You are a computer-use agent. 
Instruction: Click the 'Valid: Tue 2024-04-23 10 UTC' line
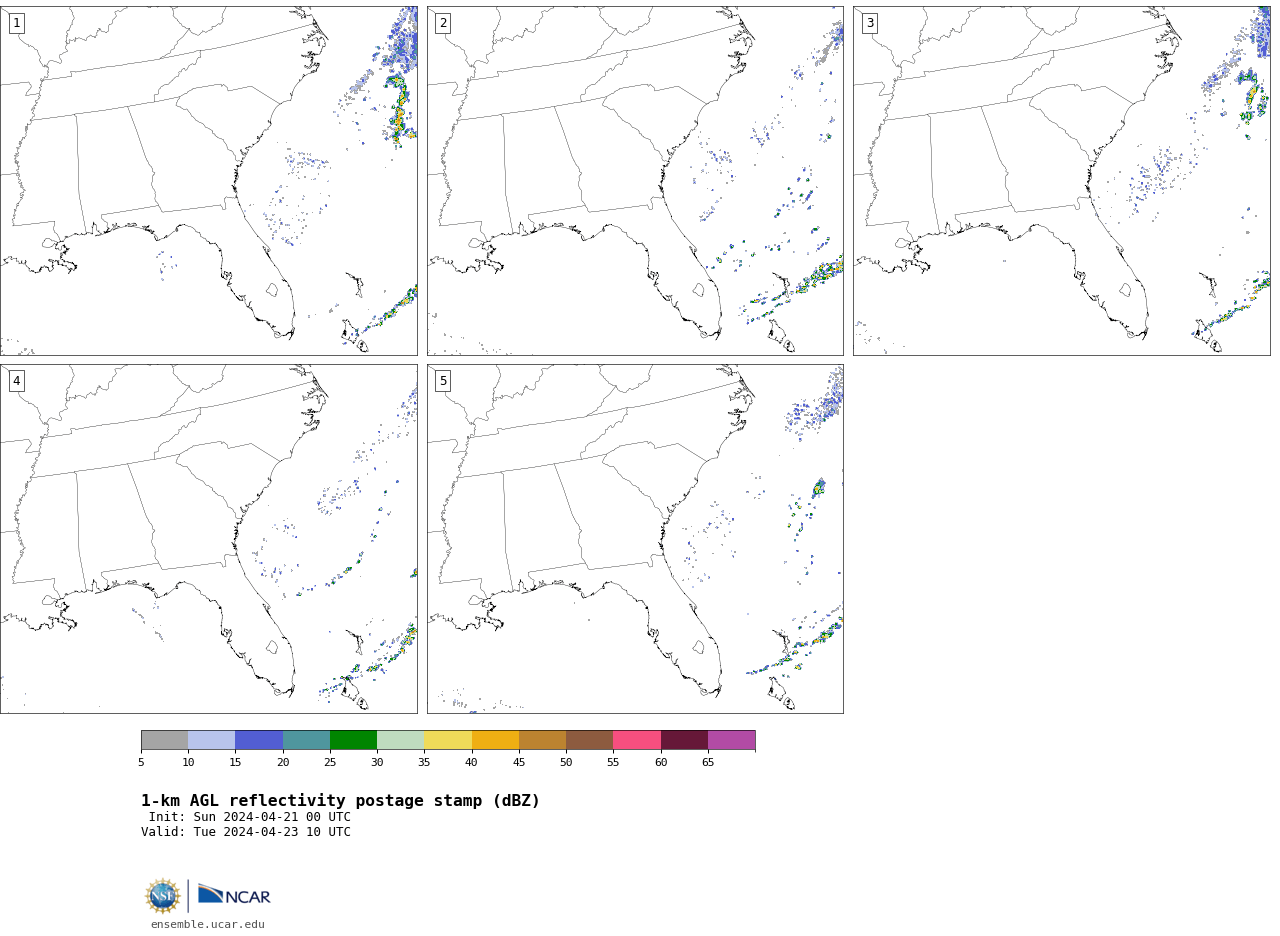coord(246,832)
